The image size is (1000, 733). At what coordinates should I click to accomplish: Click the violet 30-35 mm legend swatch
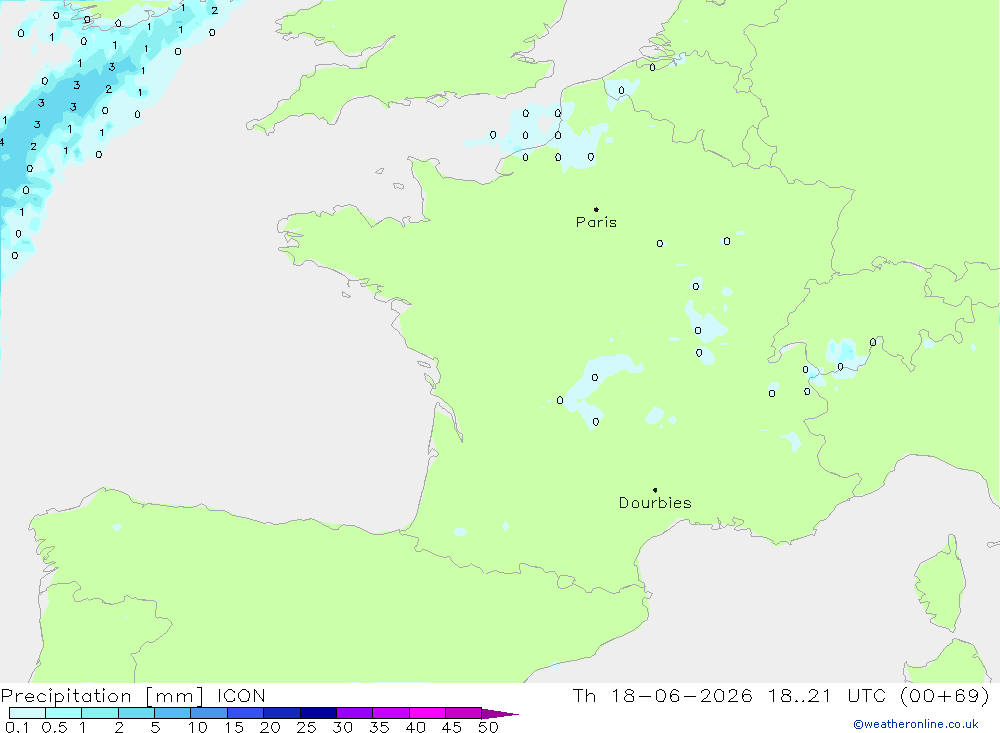click(x=355, y=713)
